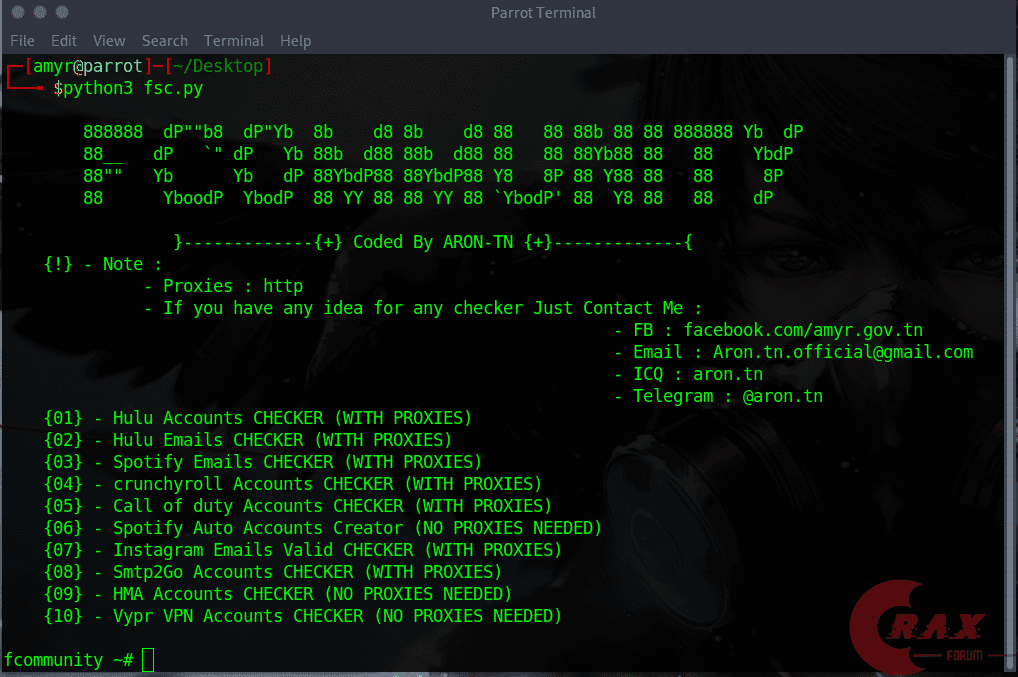The height and width of the screenshot is (677, 1018).
Task: Click option 03 Spotify Emails CHECKER
Action: coord(263,462)
